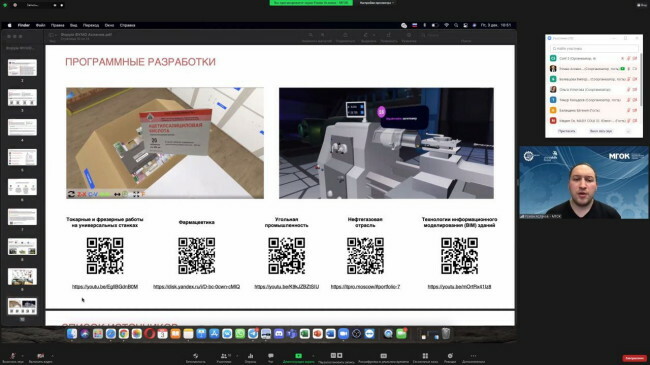Click the green Share Screen icon

pyautogui.click(x=298, y=356)
